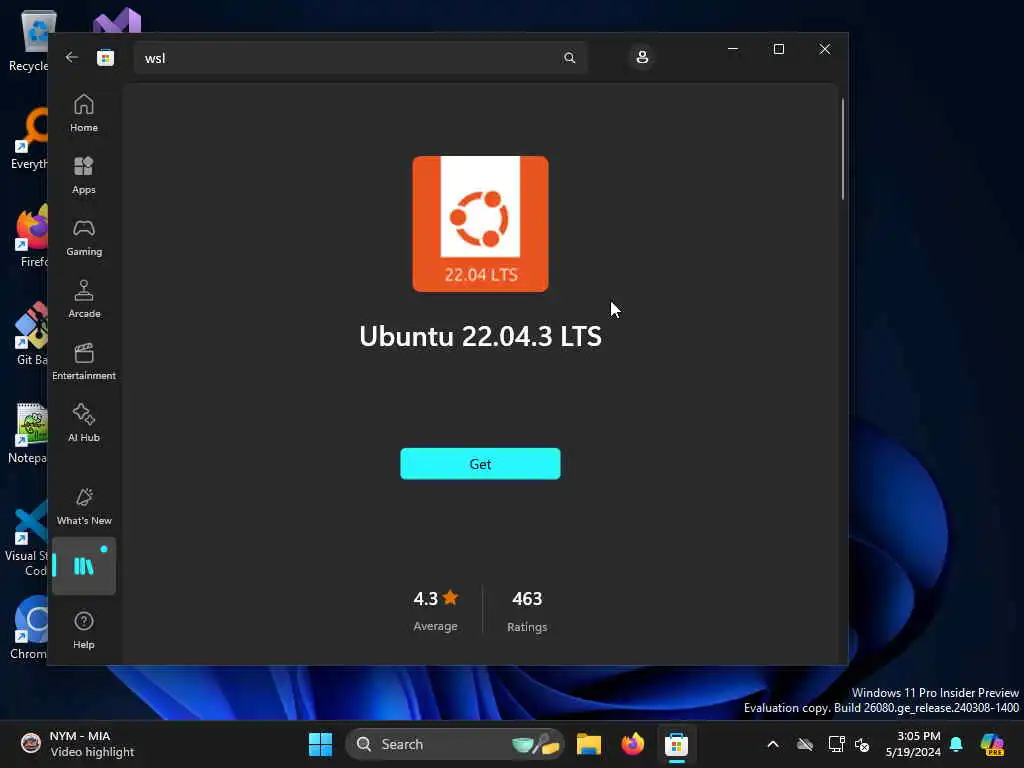Open the Windows Start menu
1024x768 pixels.
(320, 744)
